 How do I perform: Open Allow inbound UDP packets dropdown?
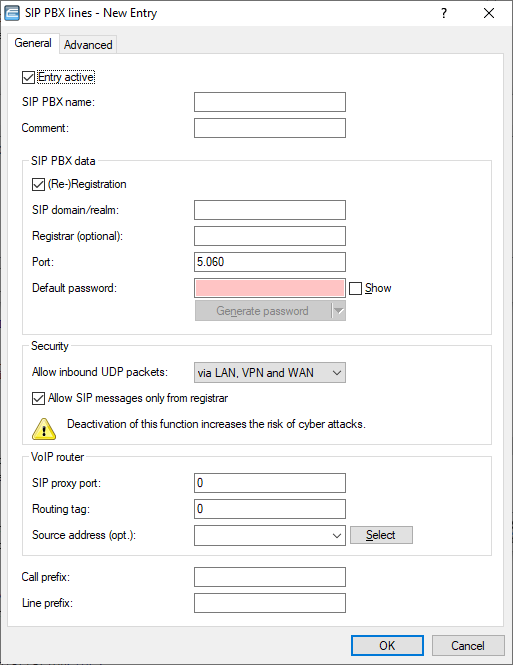[x=270, y=373]
